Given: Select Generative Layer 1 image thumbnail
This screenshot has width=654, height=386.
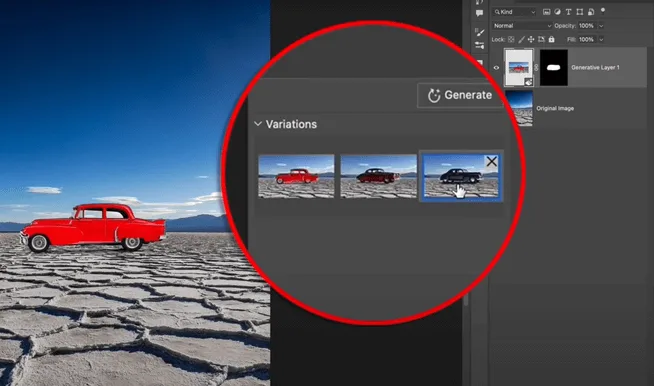Looking at the screenshot, I should pos(519,68).
